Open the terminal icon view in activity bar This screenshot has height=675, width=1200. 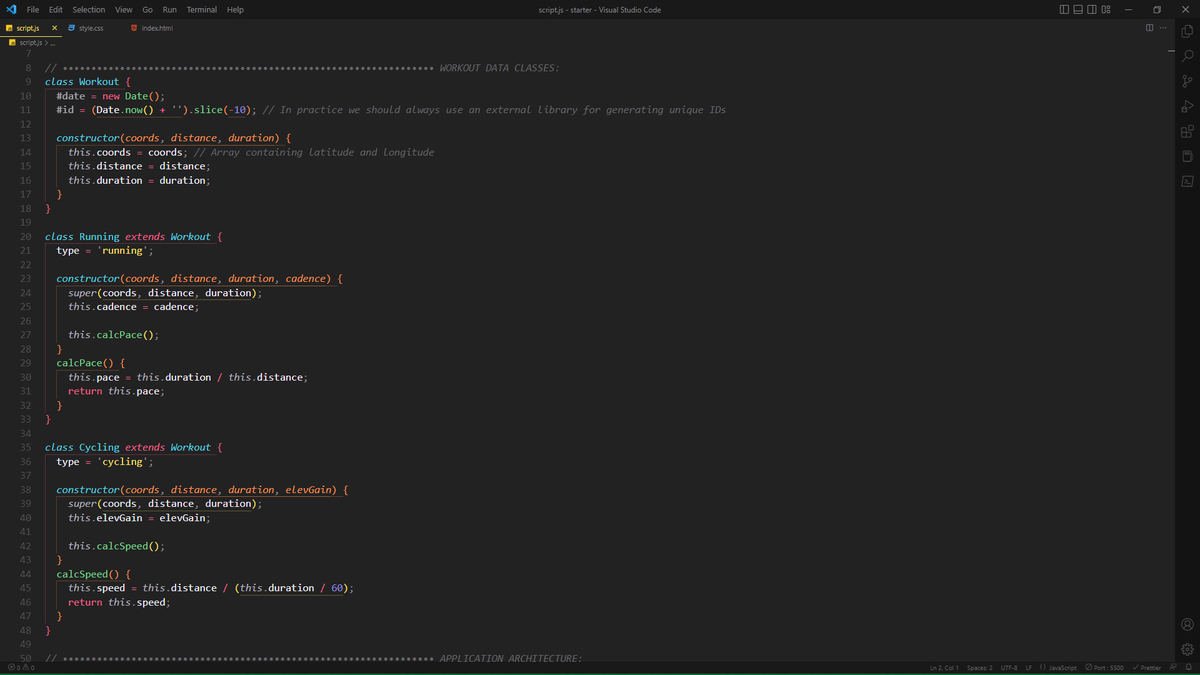tap(1187, 181)
